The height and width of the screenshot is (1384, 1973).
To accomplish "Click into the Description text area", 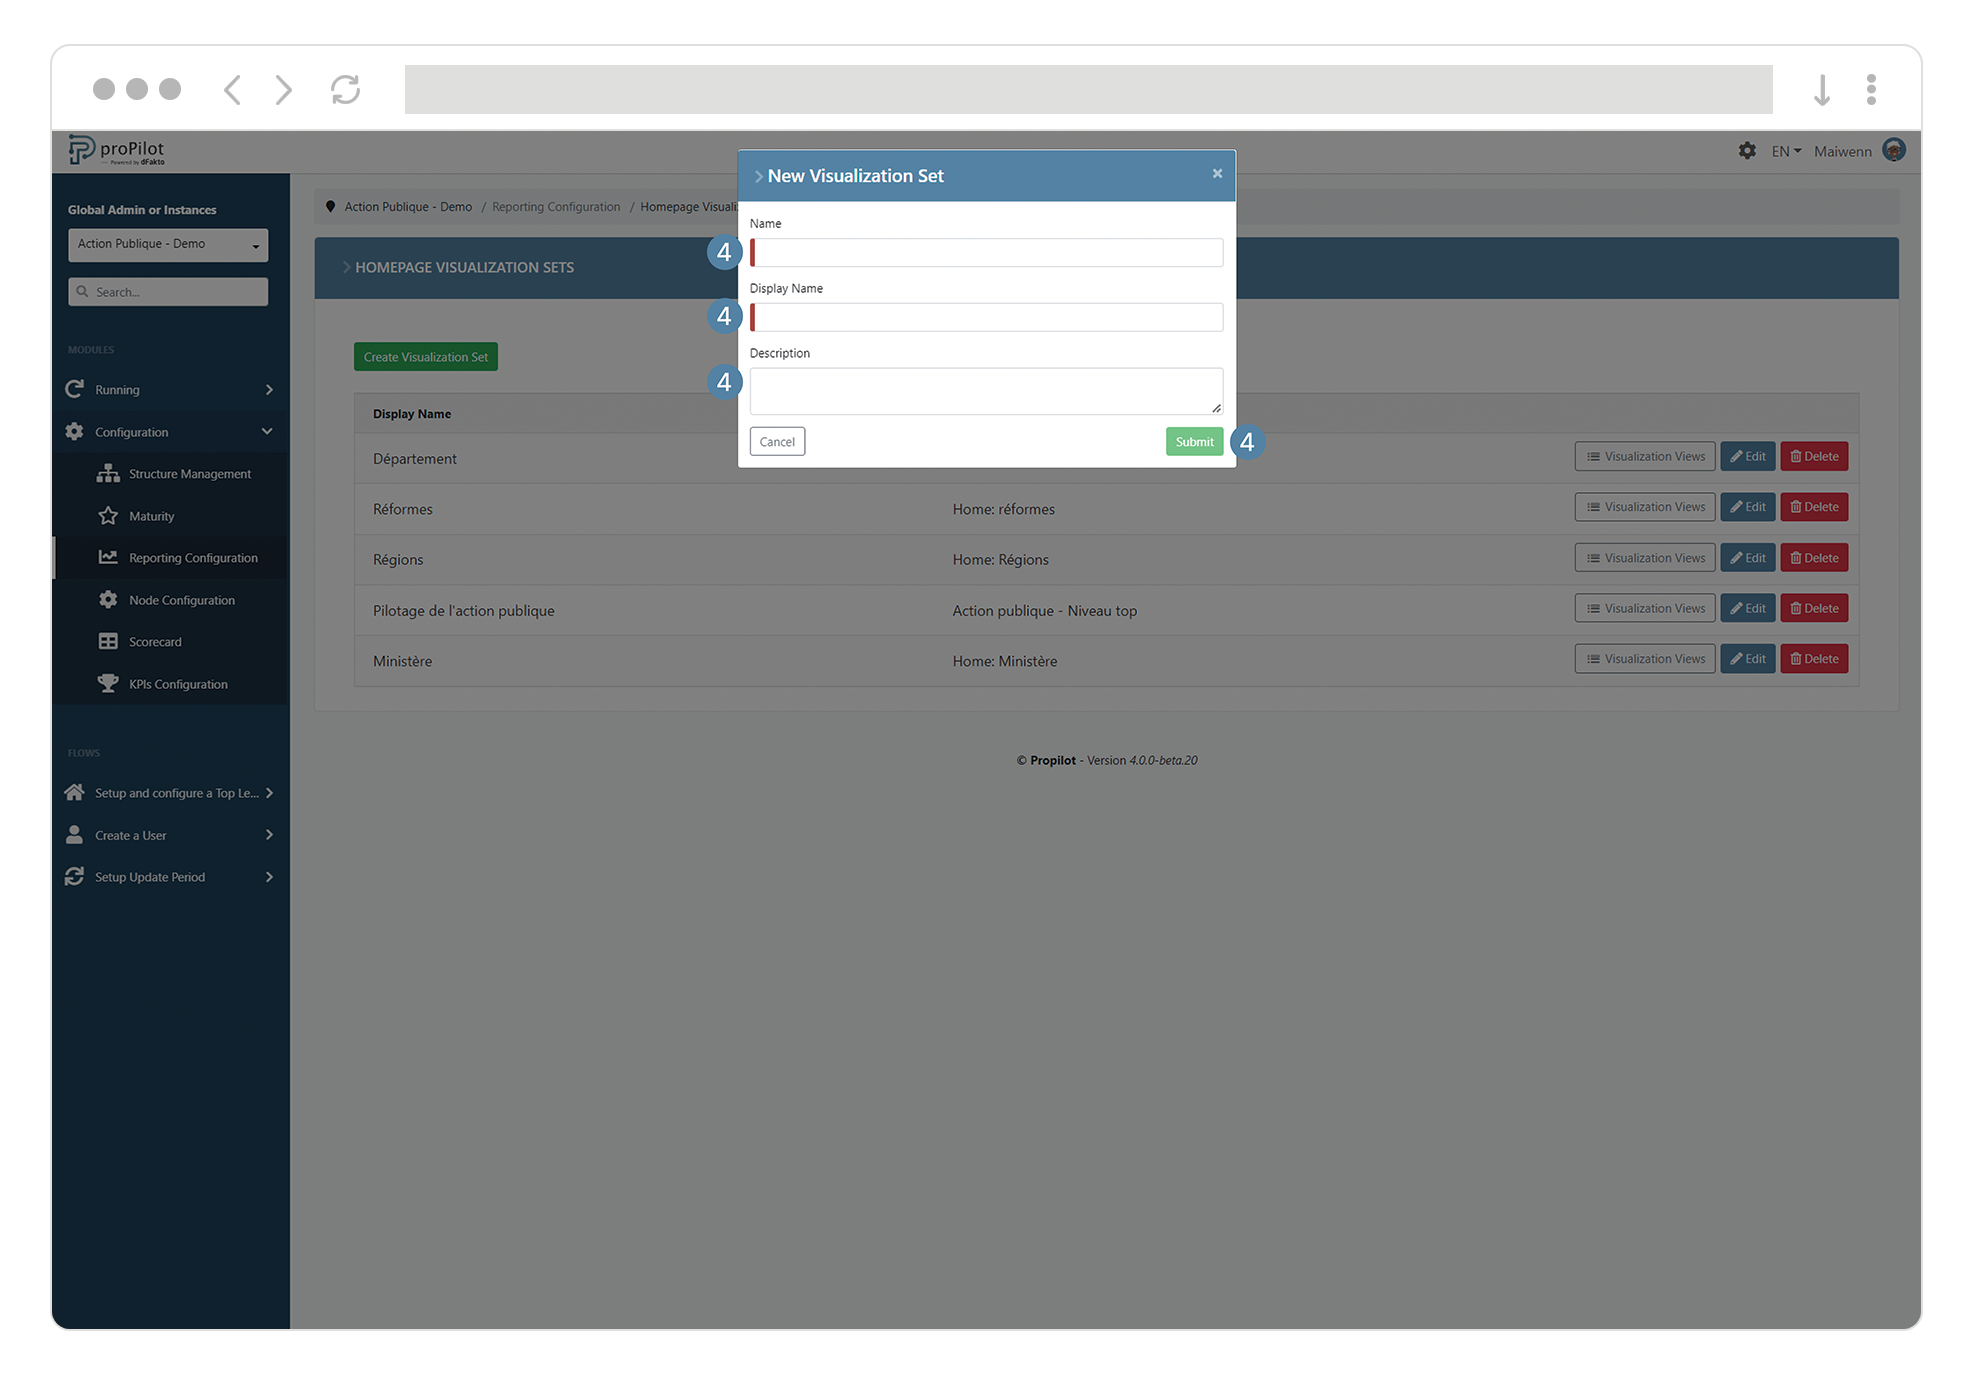I will click(x=985, y=390).
